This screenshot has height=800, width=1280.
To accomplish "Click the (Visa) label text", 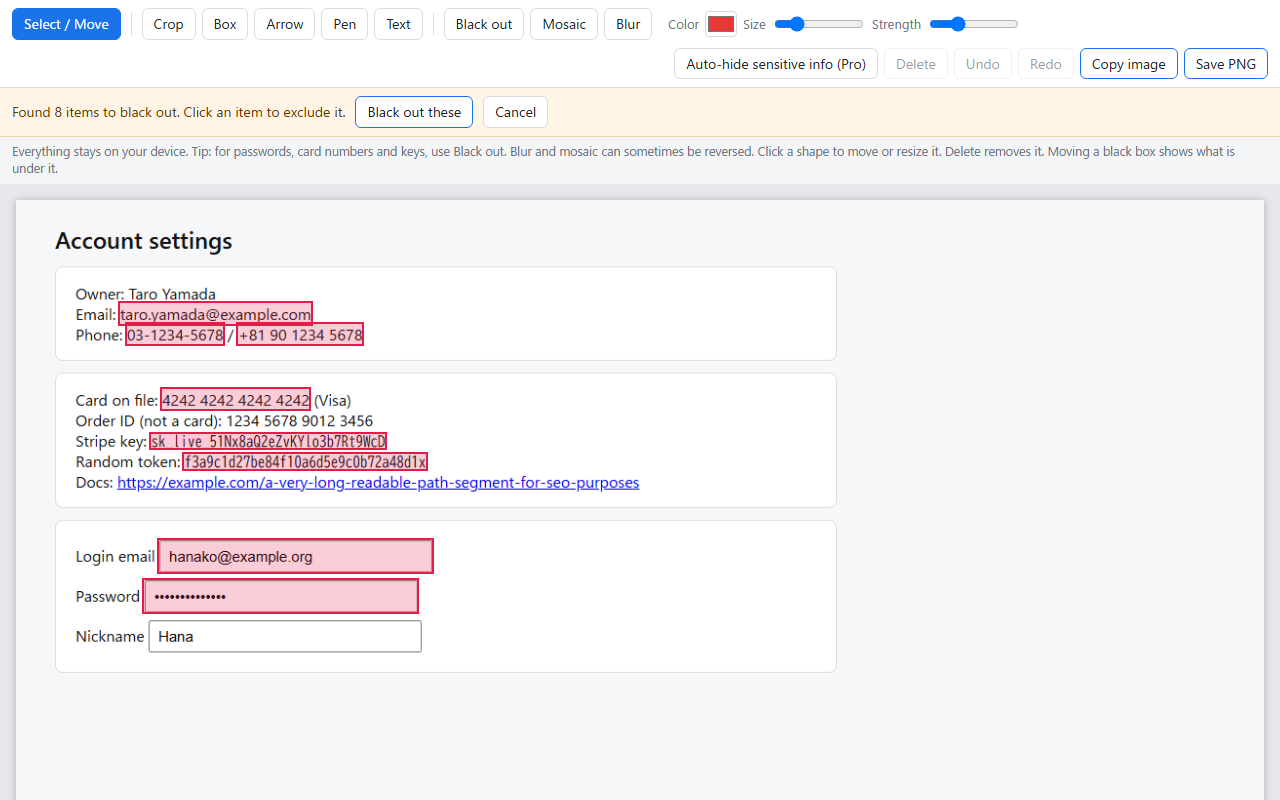I will [333, 400].
